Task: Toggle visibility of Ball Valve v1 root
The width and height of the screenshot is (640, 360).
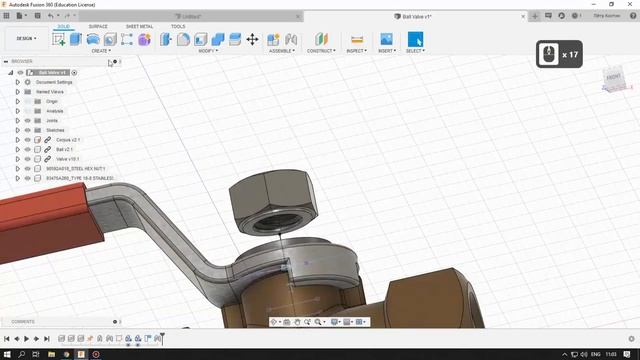Action: click(x=20, y=73)
